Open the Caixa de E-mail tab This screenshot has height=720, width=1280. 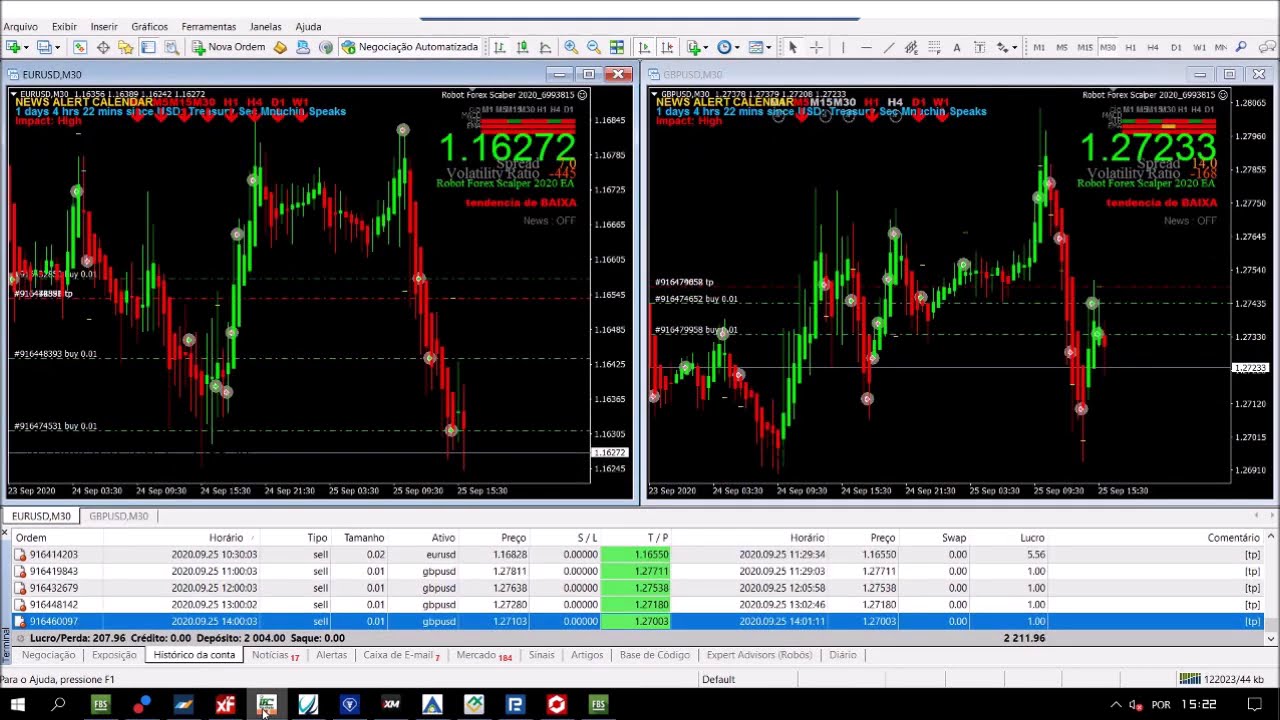[401, 655]
